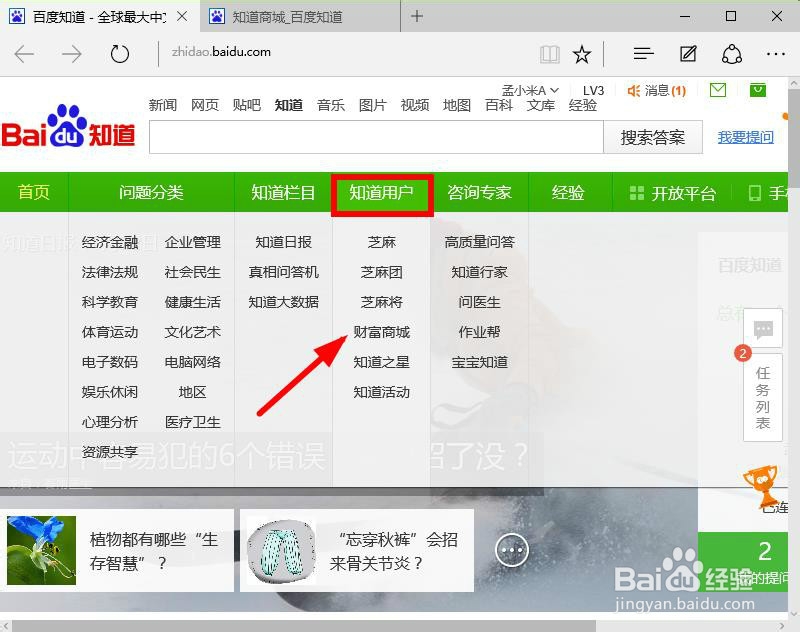
Task: Open the 开放平台 navigation item
Action: pos(672,193)
